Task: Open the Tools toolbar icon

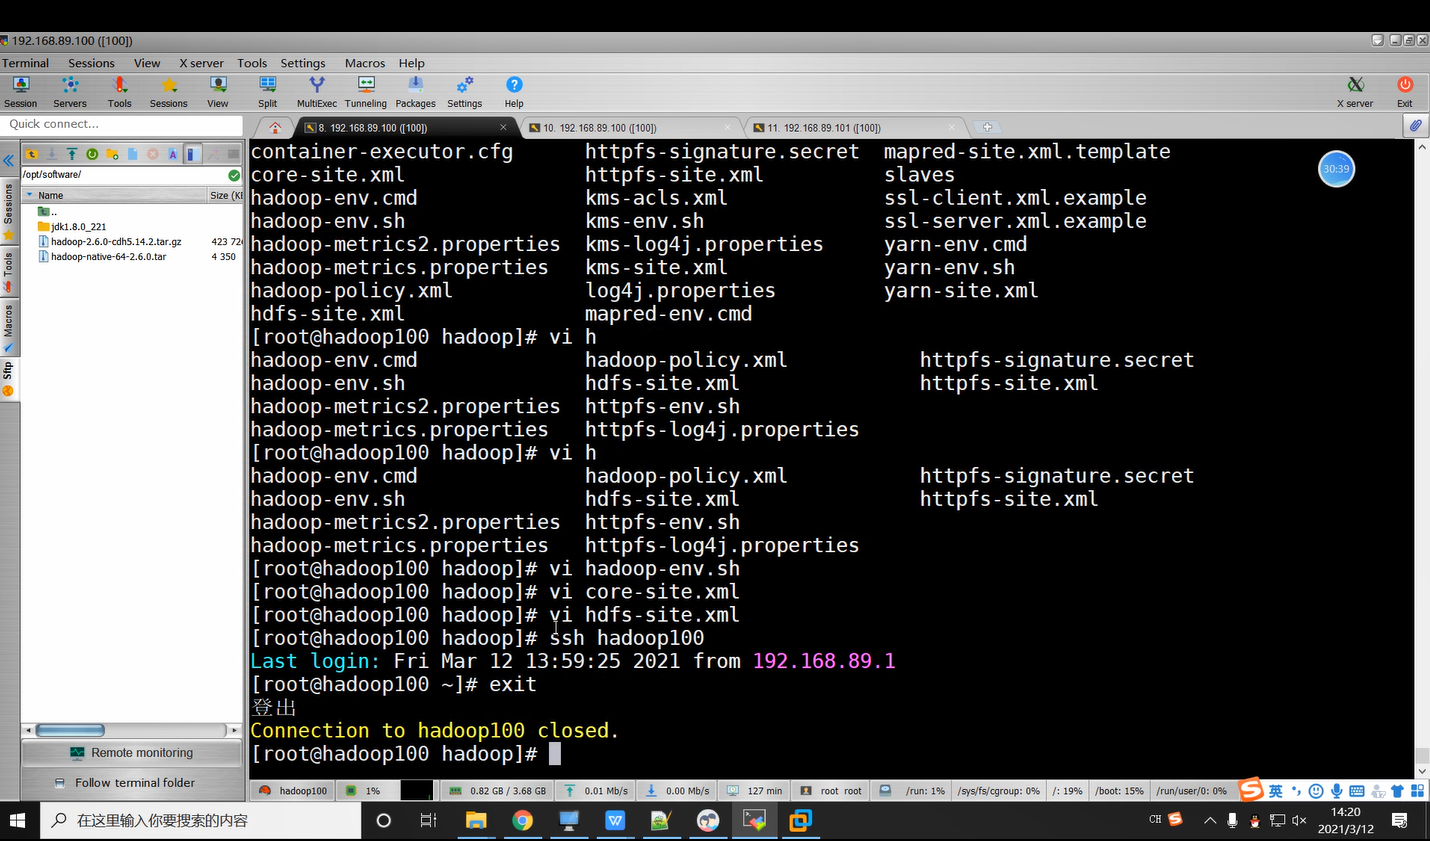Action: click(x=119, y=91)
